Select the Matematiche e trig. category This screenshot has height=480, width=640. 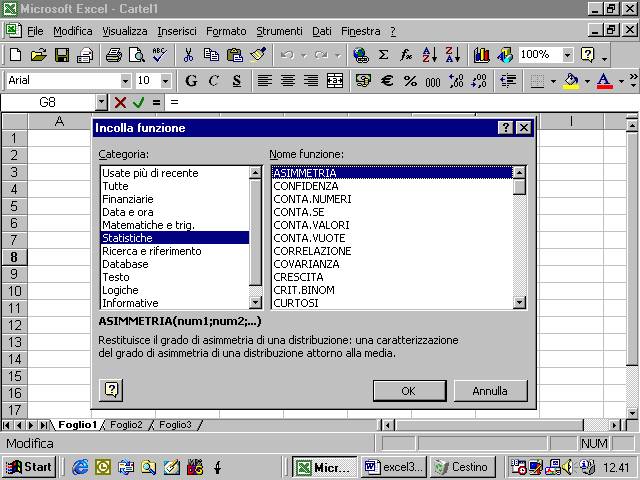point(174,225)
